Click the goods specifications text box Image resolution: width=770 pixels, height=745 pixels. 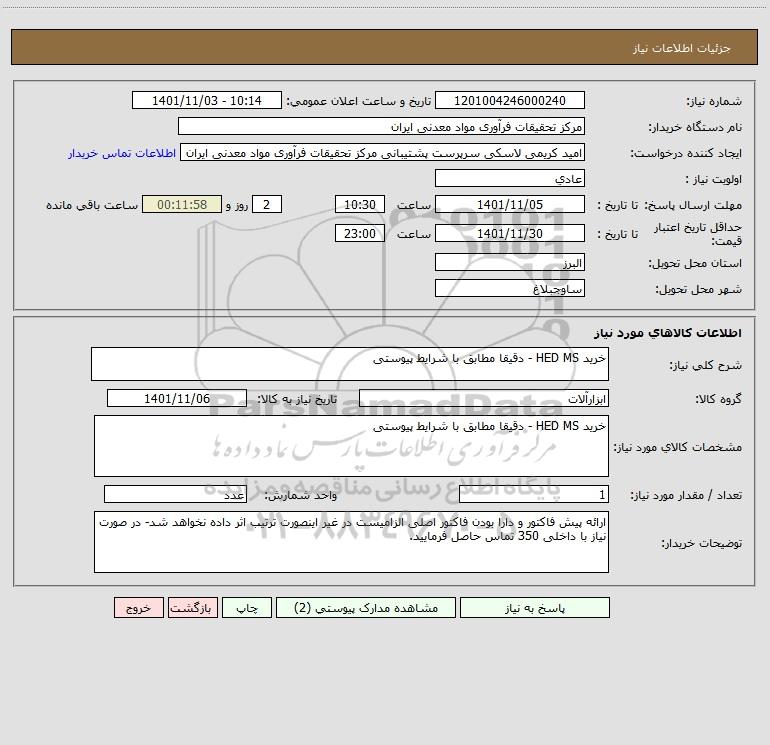tap(351, 446)
